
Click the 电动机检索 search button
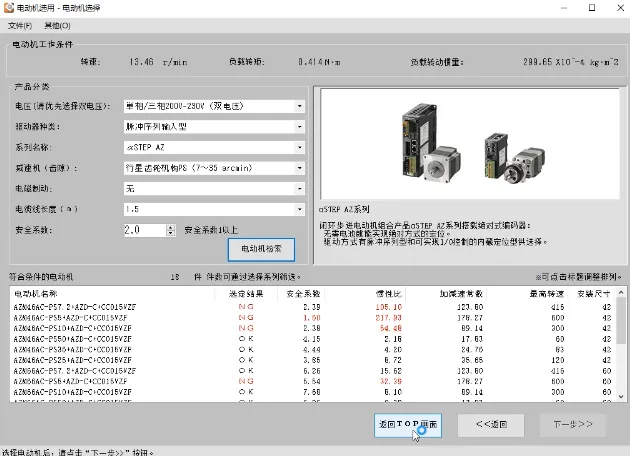[261, 249]
